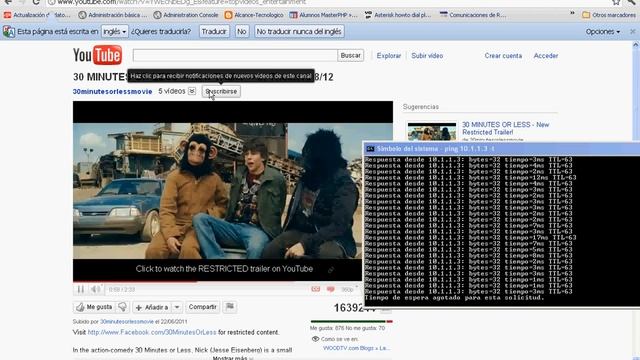Open the WOODTV.com Blogs link

(356, 348)
